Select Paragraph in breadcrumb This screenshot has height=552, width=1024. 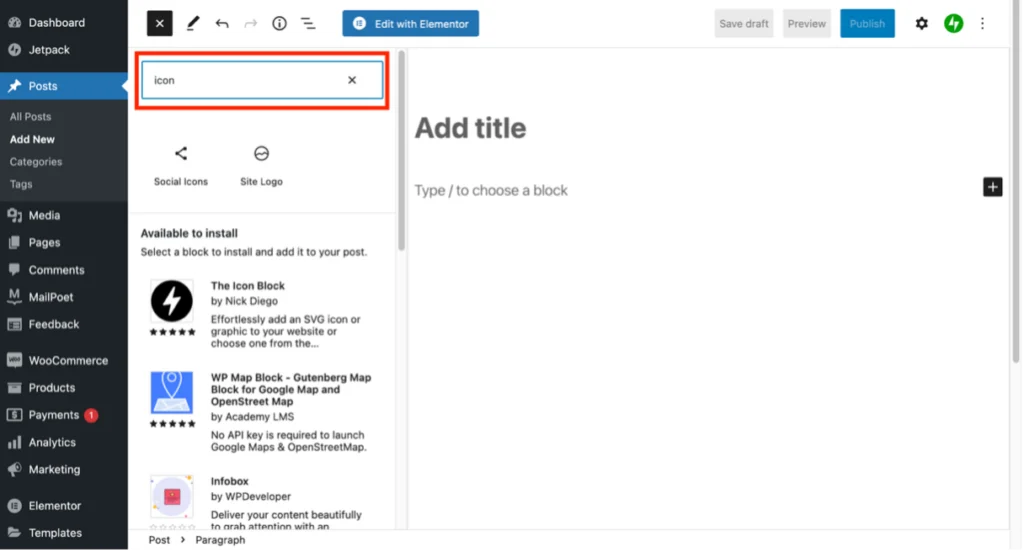220,541
